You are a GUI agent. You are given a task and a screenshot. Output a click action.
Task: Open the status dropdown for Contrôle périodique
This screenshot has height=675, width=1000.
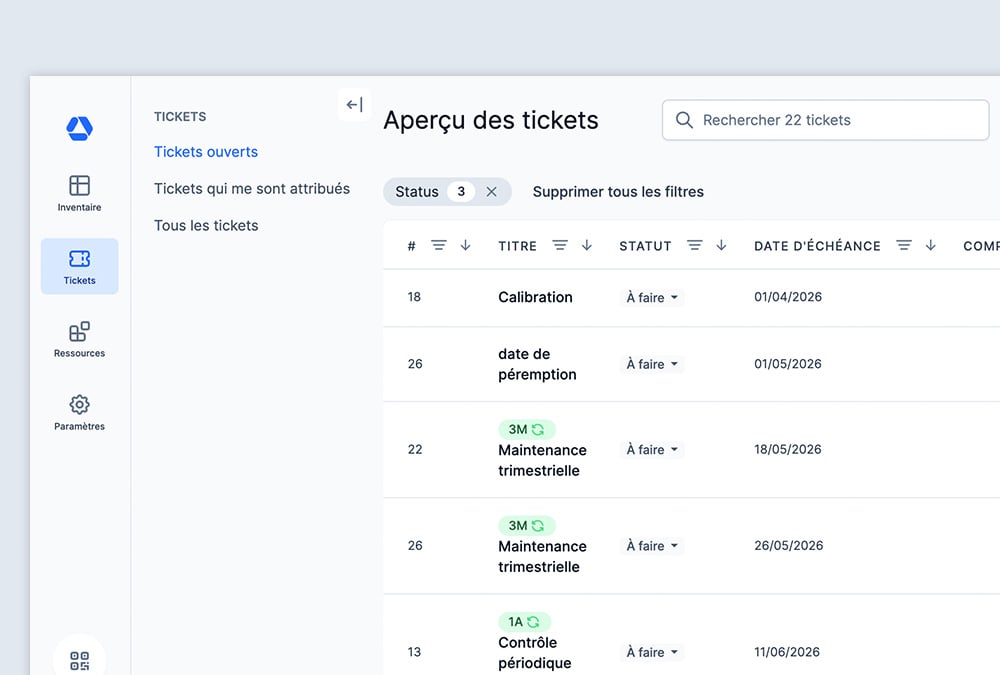tap(651, 652)
